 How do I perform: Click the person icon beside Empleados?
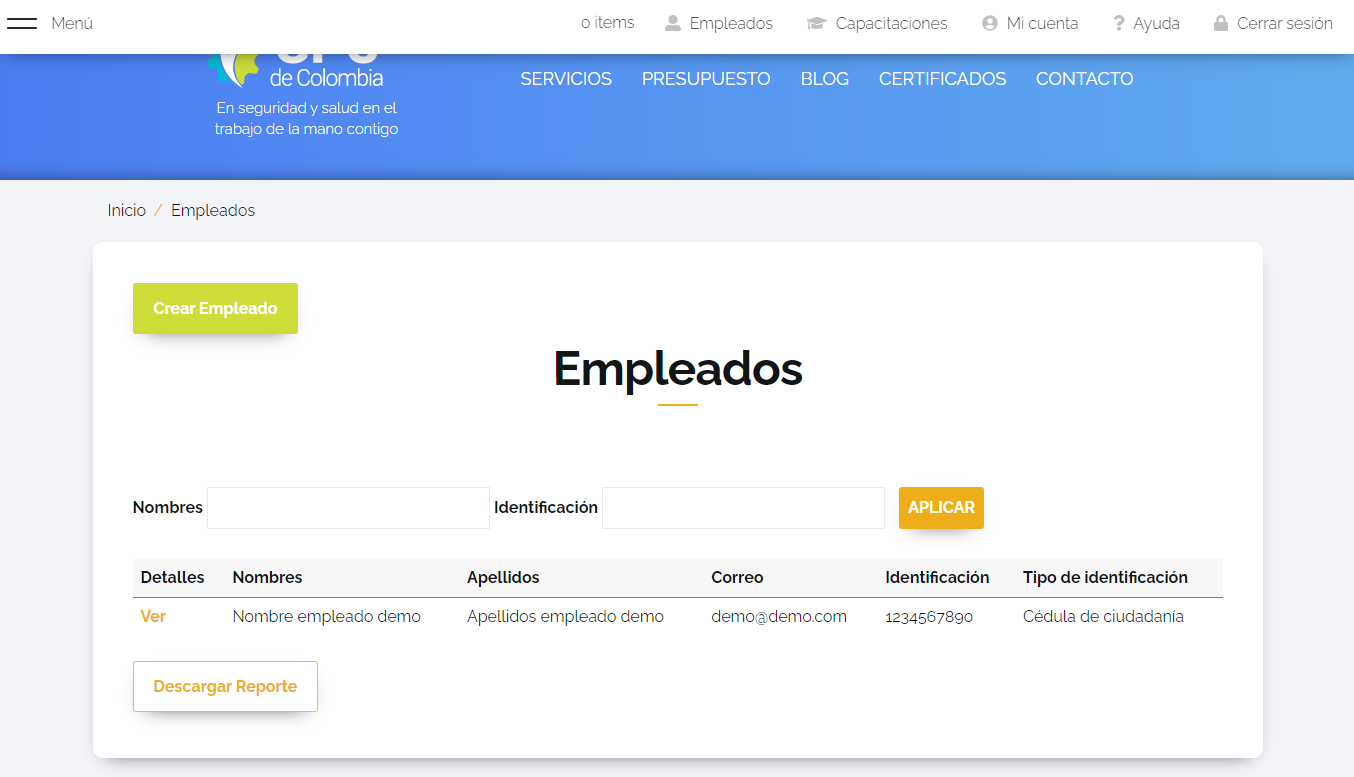coord(673,23)
